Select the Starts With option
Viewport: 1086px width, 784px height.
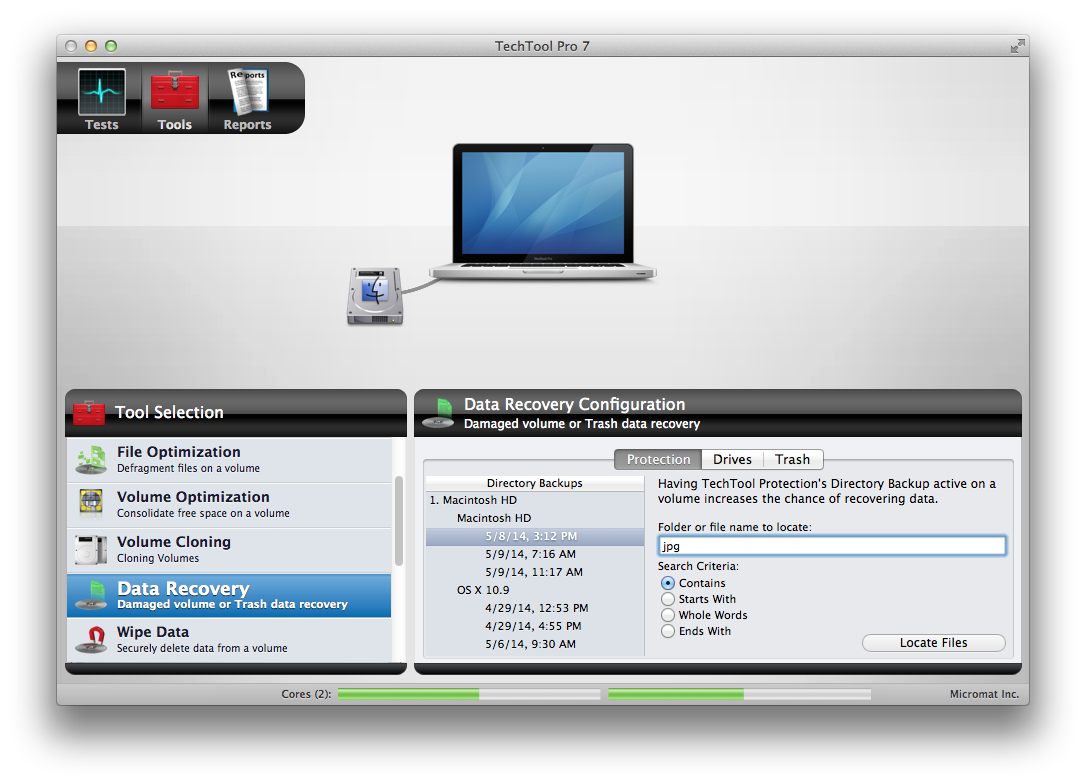coord(666,599)
